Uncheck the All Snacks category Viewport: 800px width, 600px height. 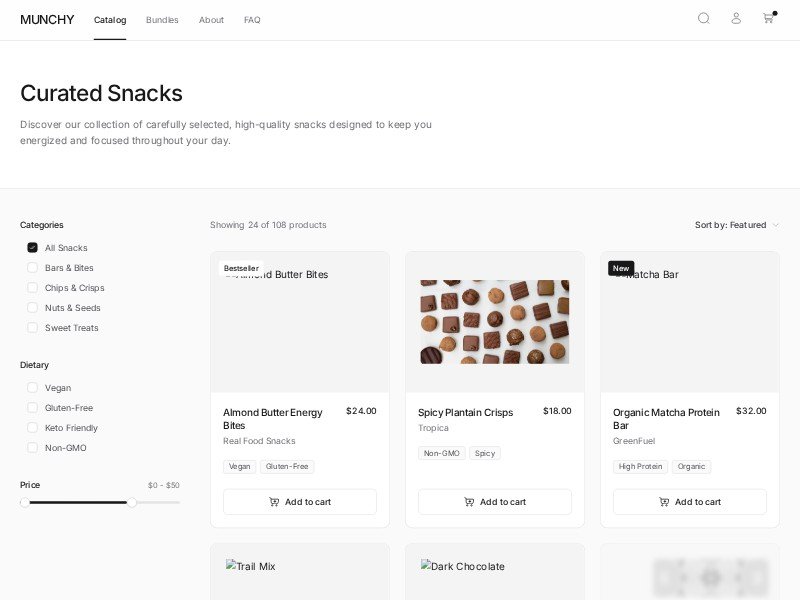(x=32, y=248)
